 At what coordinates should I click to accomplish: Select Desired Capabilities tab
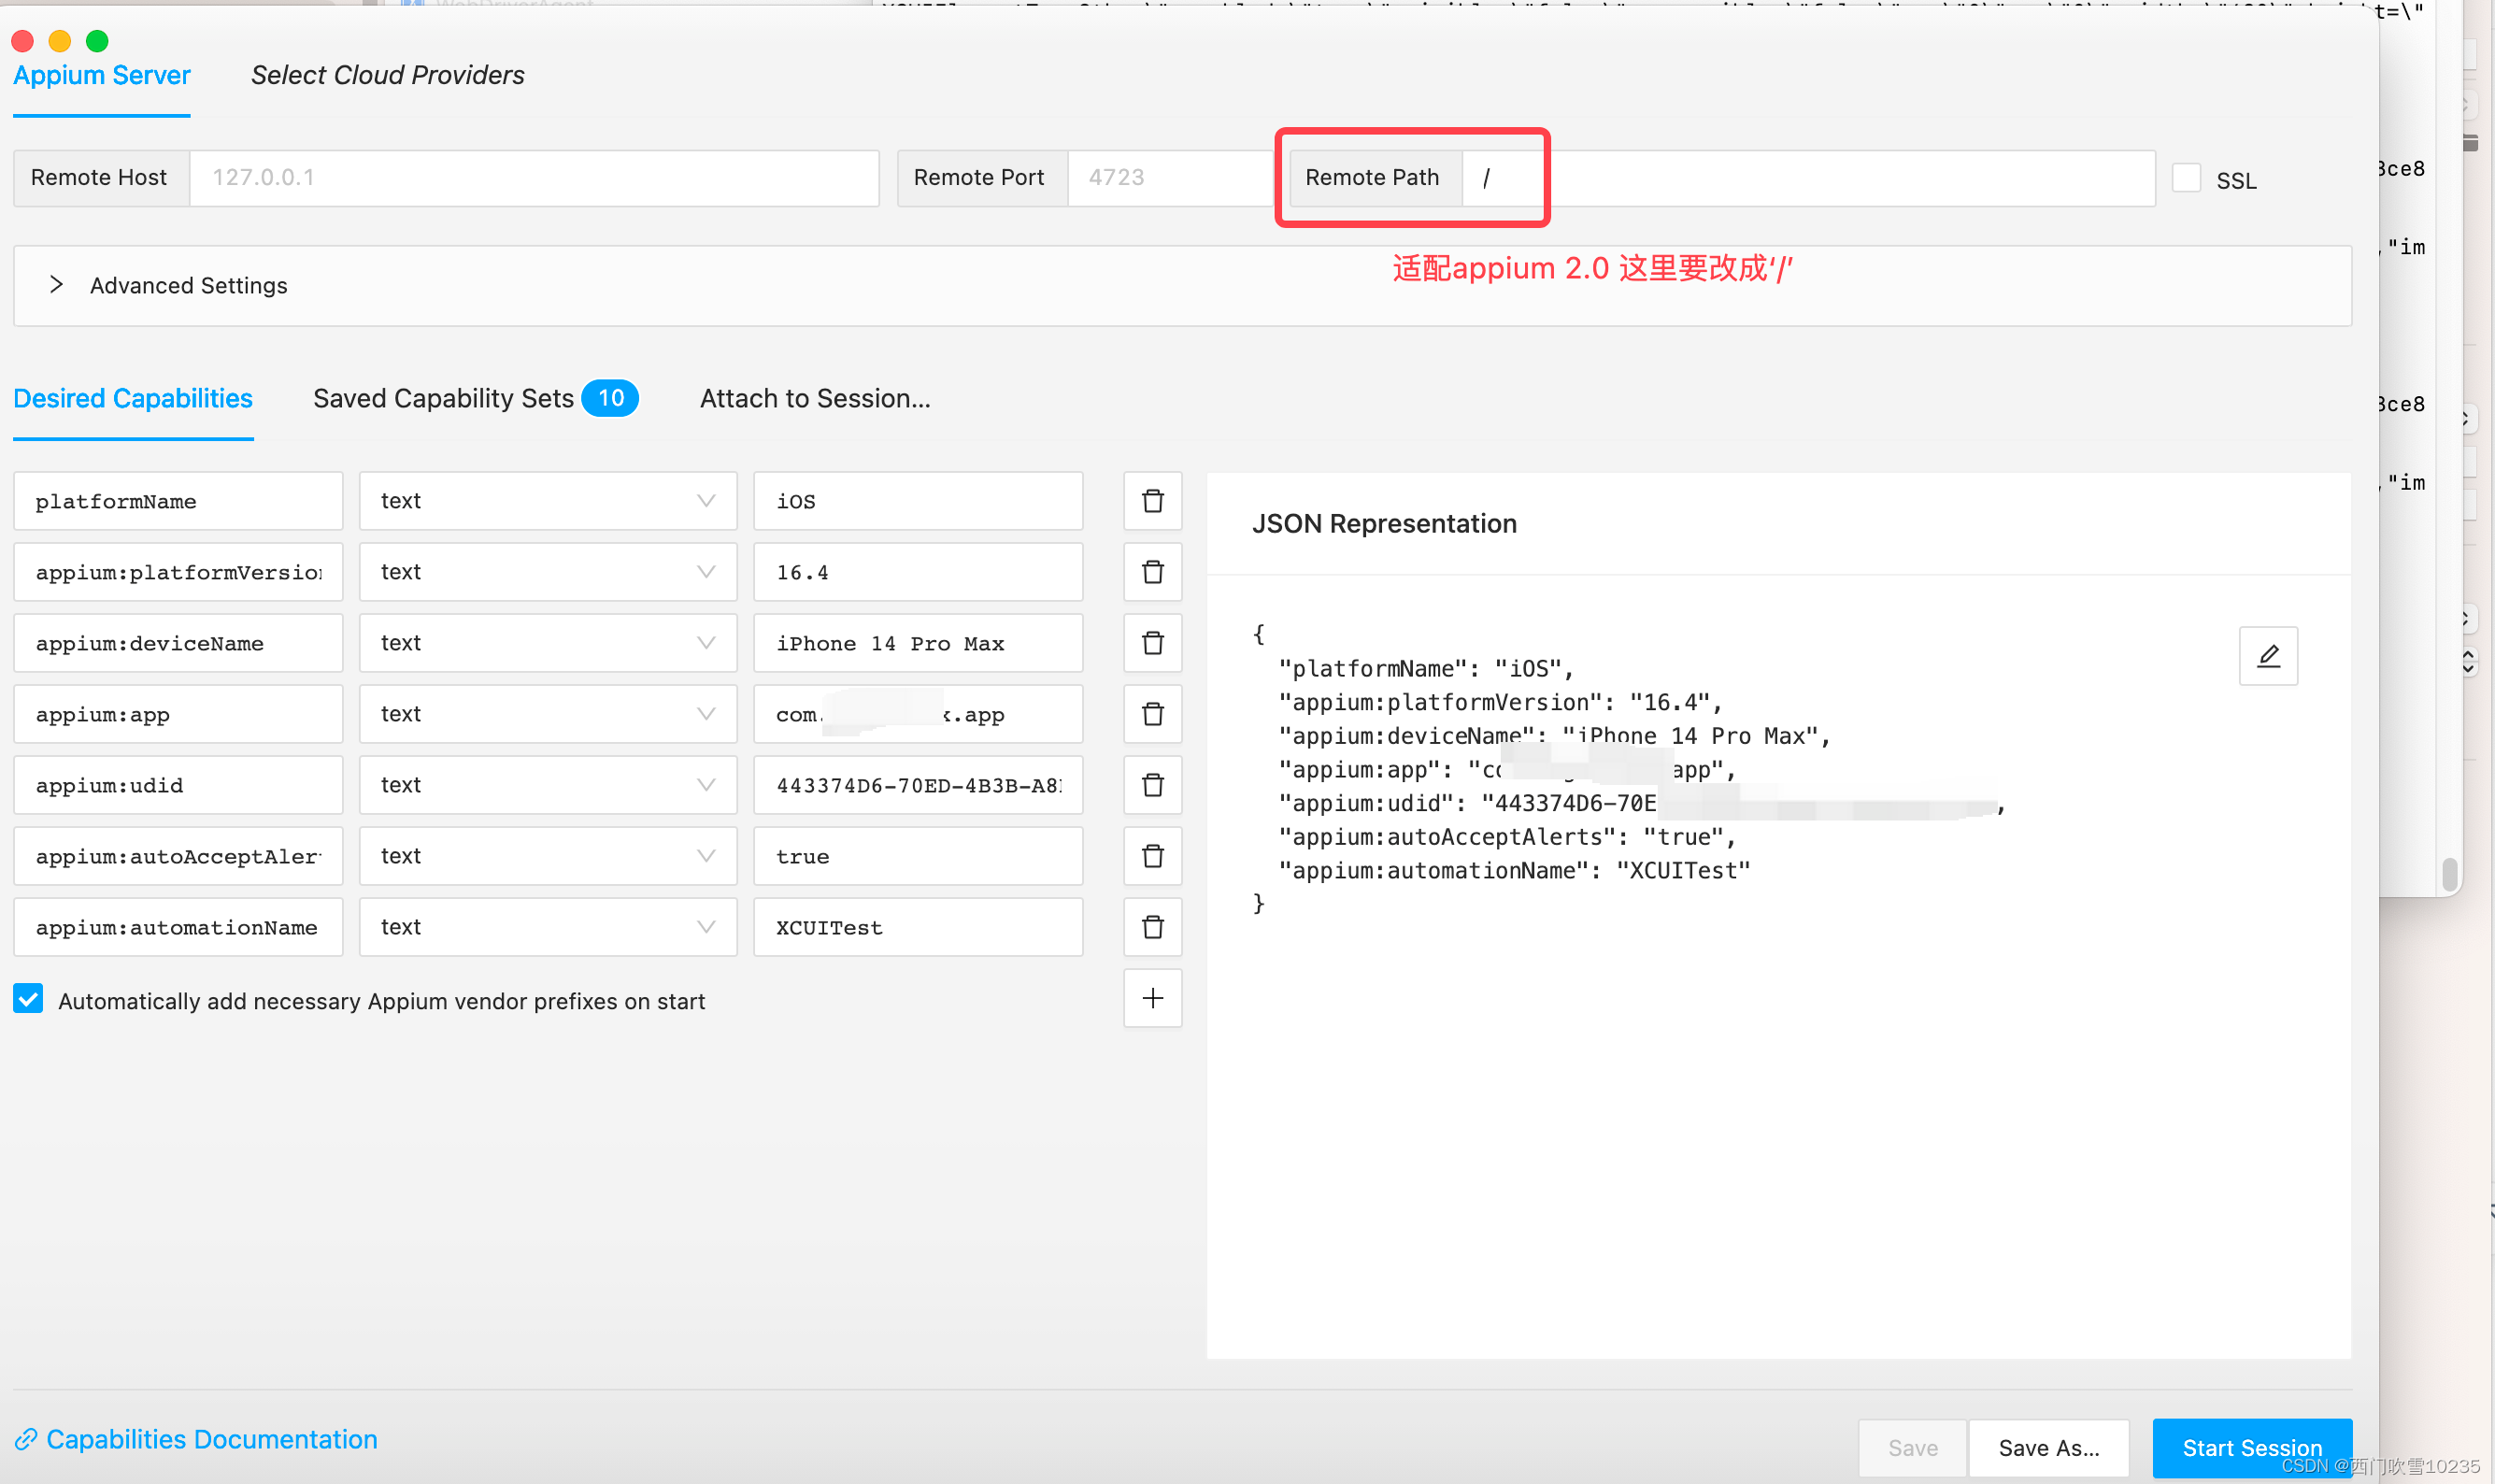click(x=133, y=398)
